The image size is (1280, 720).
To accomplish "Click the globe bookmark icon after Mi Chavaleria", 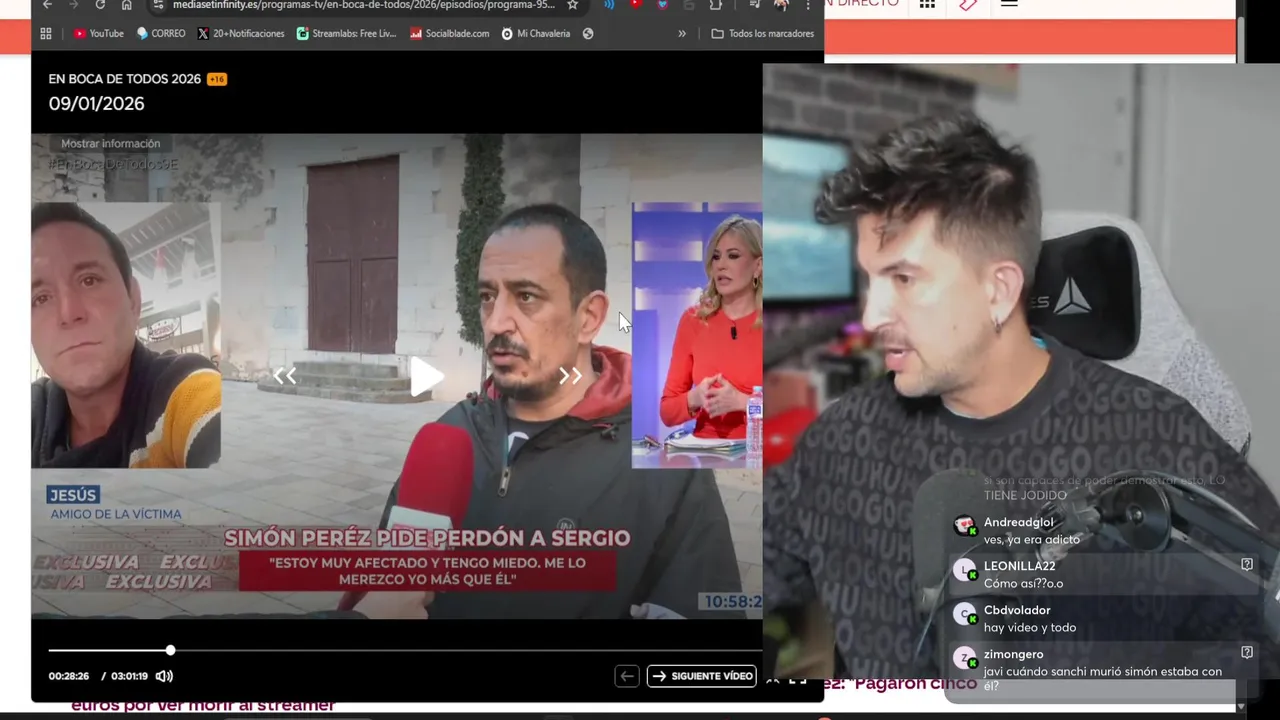I will (588, 33).
